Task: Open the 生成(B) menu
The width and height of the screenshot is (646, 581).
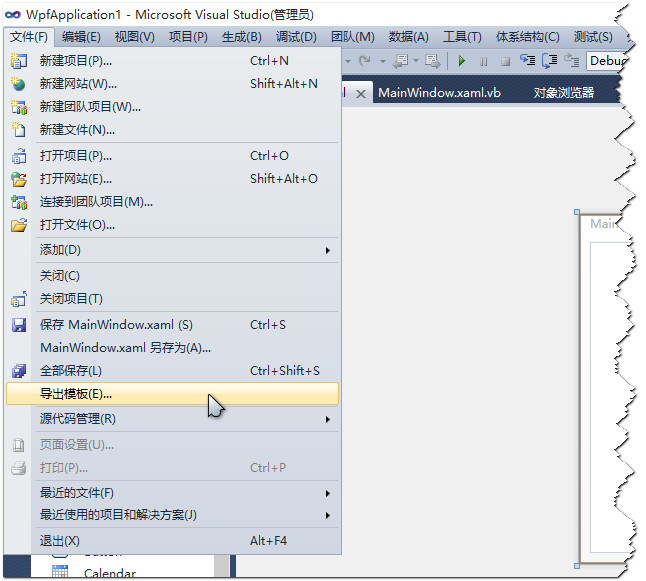Action: 242,37
